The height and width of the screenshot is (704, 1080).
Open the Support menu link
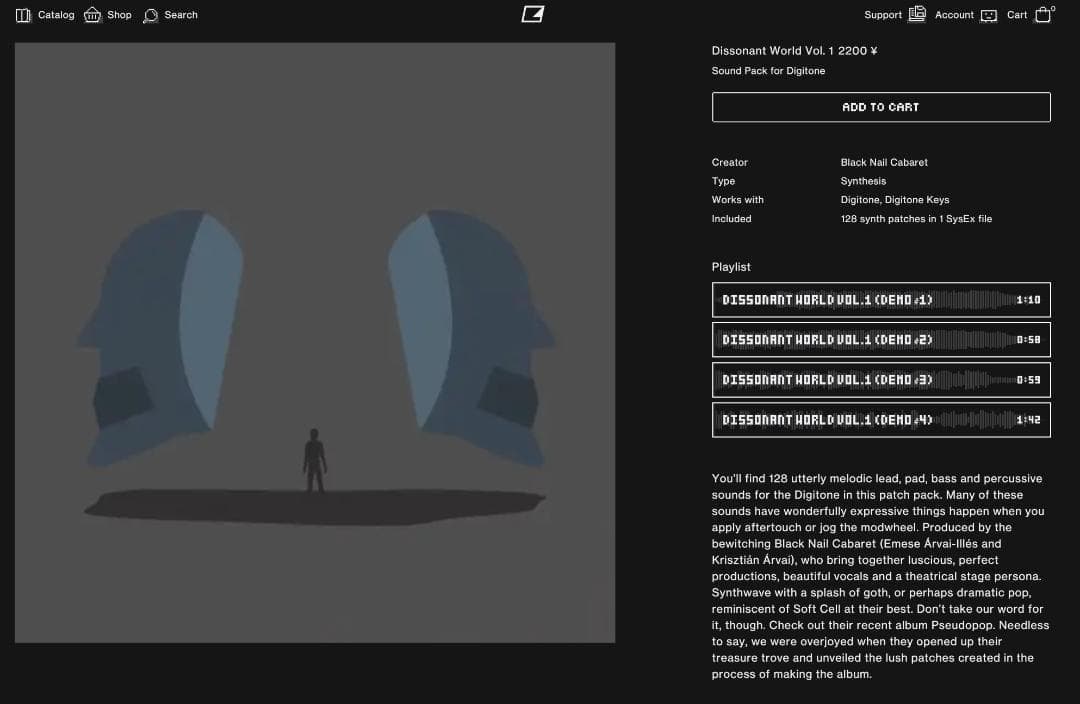pos(883,14)
